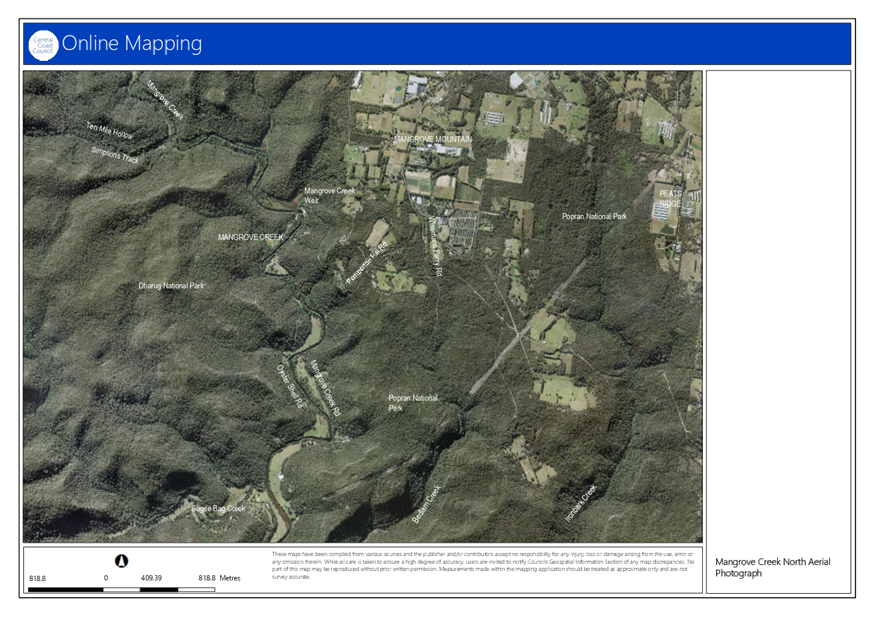Click the Central Coast Council logo
Screen dimensions: 874x617
43,44
